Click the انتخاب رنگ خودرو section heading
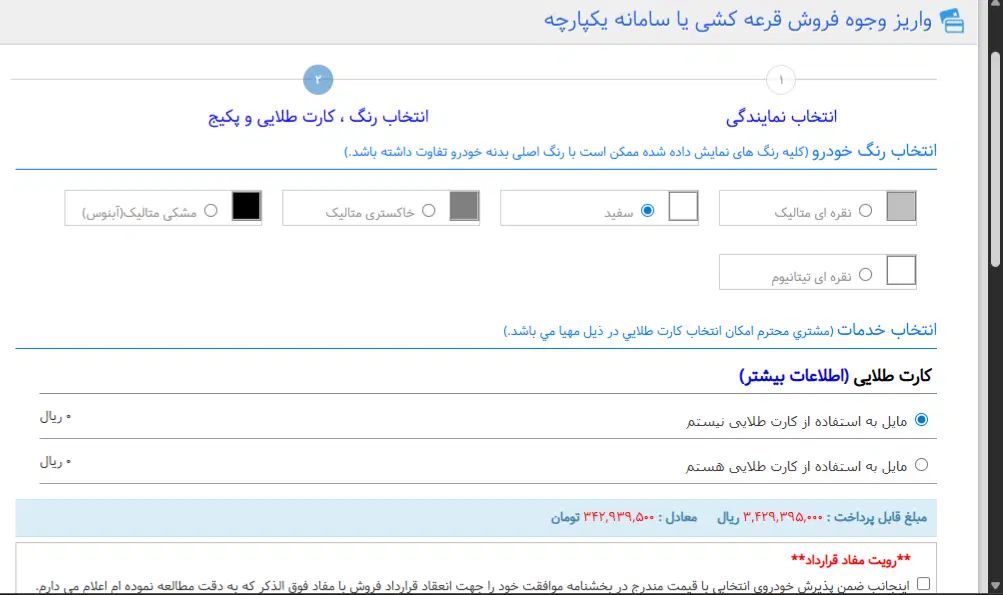 [x=874, y=151]
